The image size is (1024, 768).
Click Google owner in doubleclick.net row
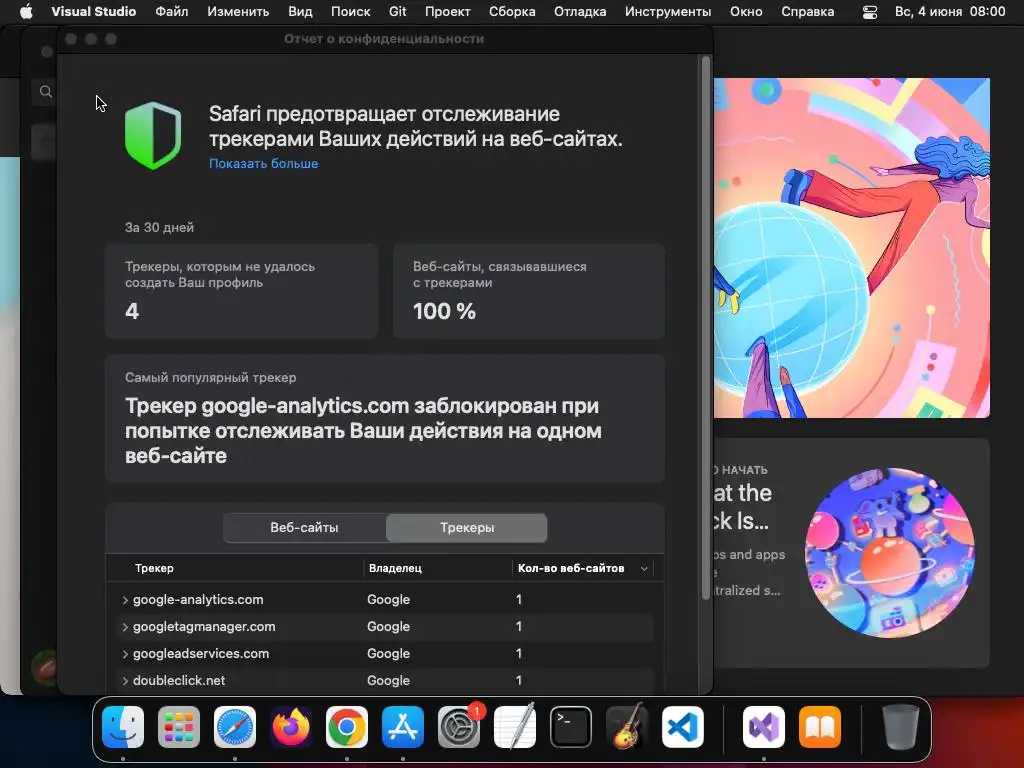coord(389,680)
